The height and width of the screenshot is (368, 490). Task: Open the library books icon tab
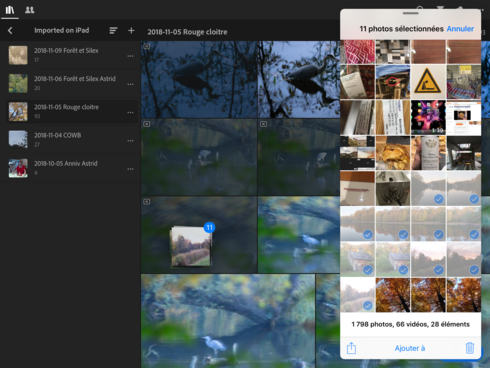click(10, 10)
